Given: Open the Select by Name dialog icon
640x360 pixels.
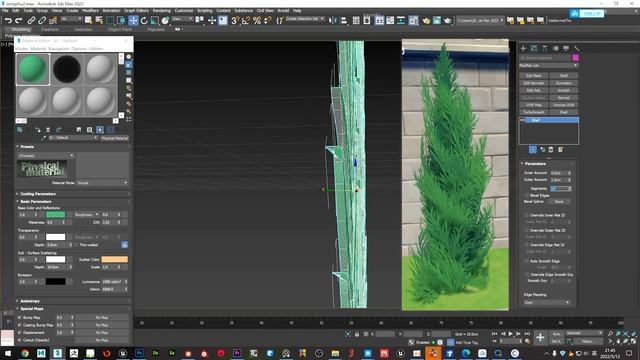Looking at the screenshot, I should point(99,20).
